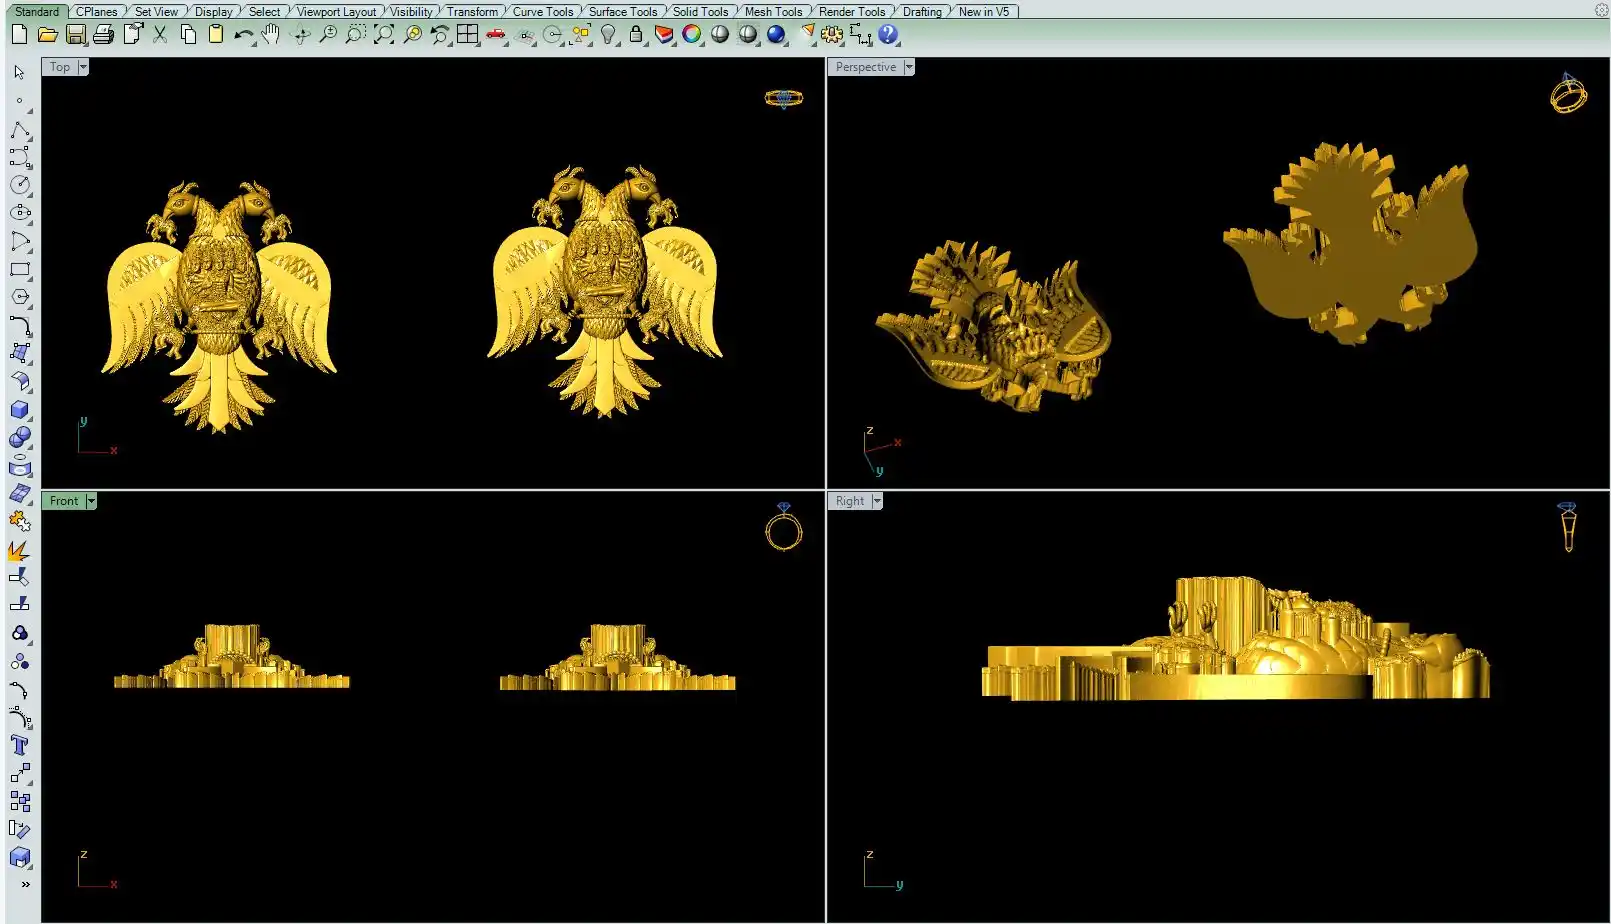Screen dimensions: 1611x924
Task: Select the Polyline tool
Action: coord(20,131)
